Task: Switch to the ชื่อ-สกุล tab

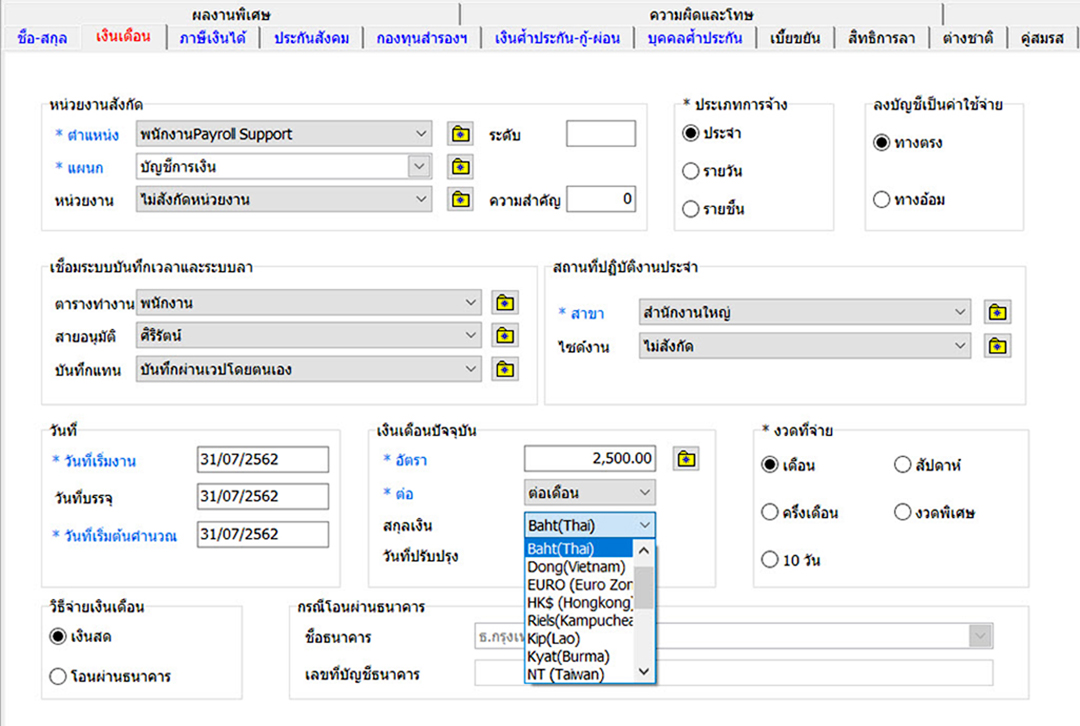Action: (x=42, y=38)
